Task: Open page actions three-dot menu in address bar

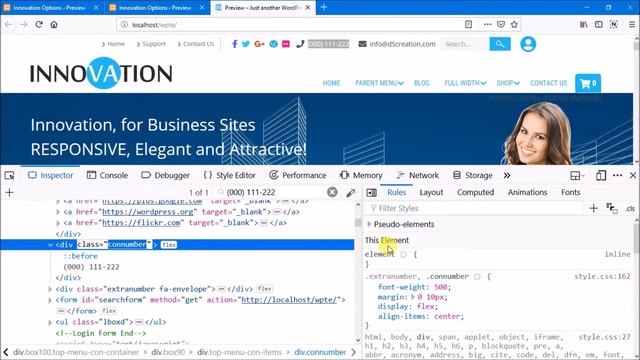Action: pos(487,24)
